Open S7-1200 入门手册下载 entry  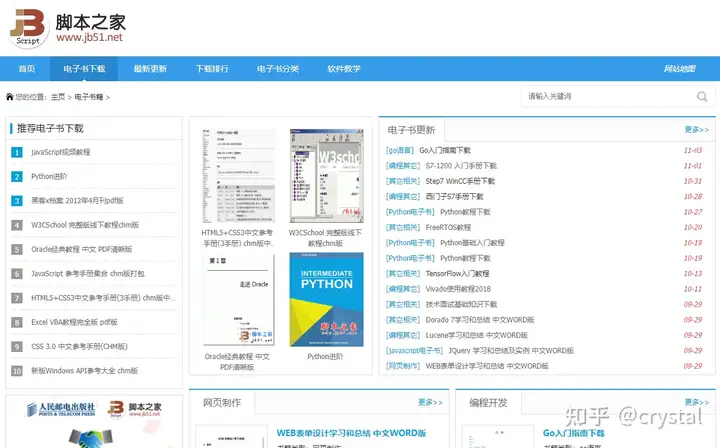(x=461, y=166)
